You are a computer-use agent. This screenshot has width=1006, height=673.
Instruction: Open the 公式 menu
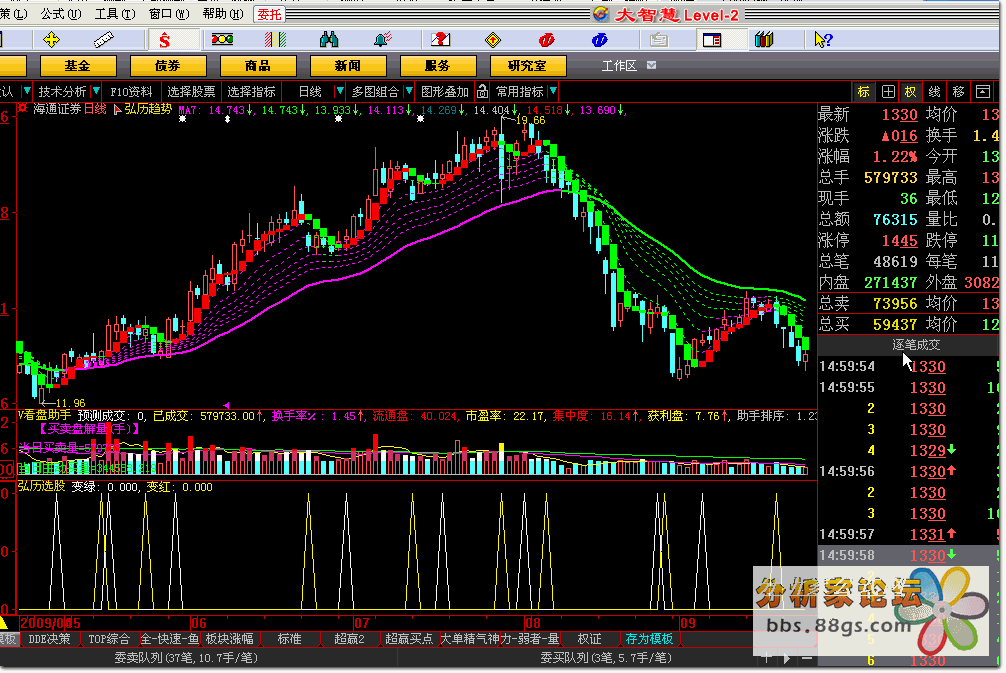point(60,13)
